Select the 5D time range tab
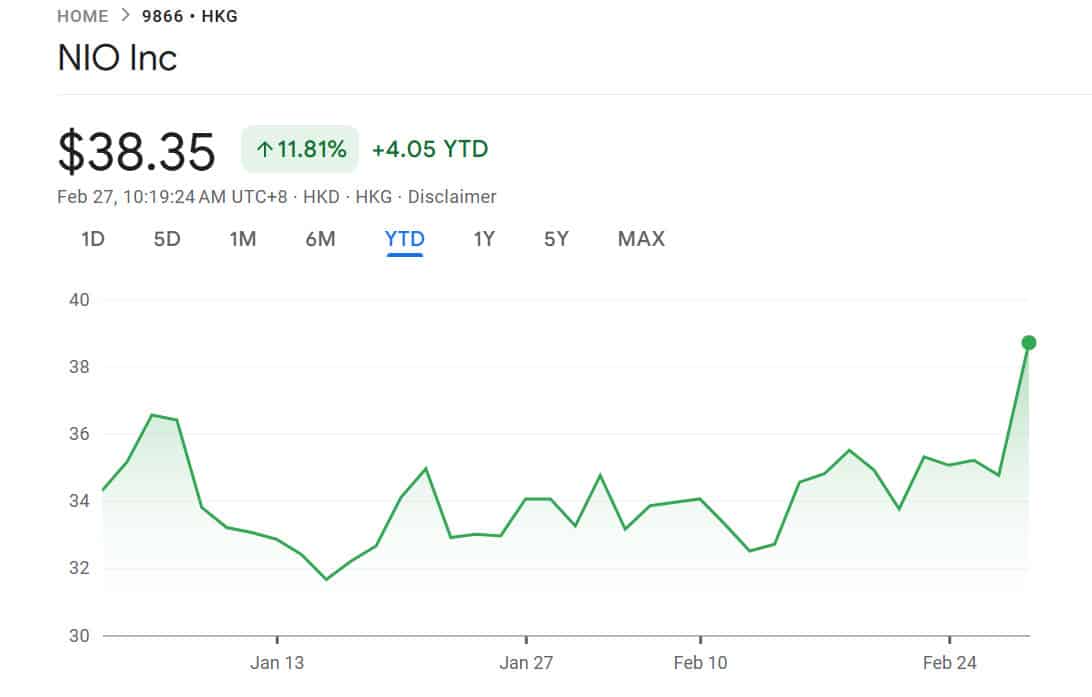The height and width of the screenshot is (697, 1092). click(x=167, y=239)
